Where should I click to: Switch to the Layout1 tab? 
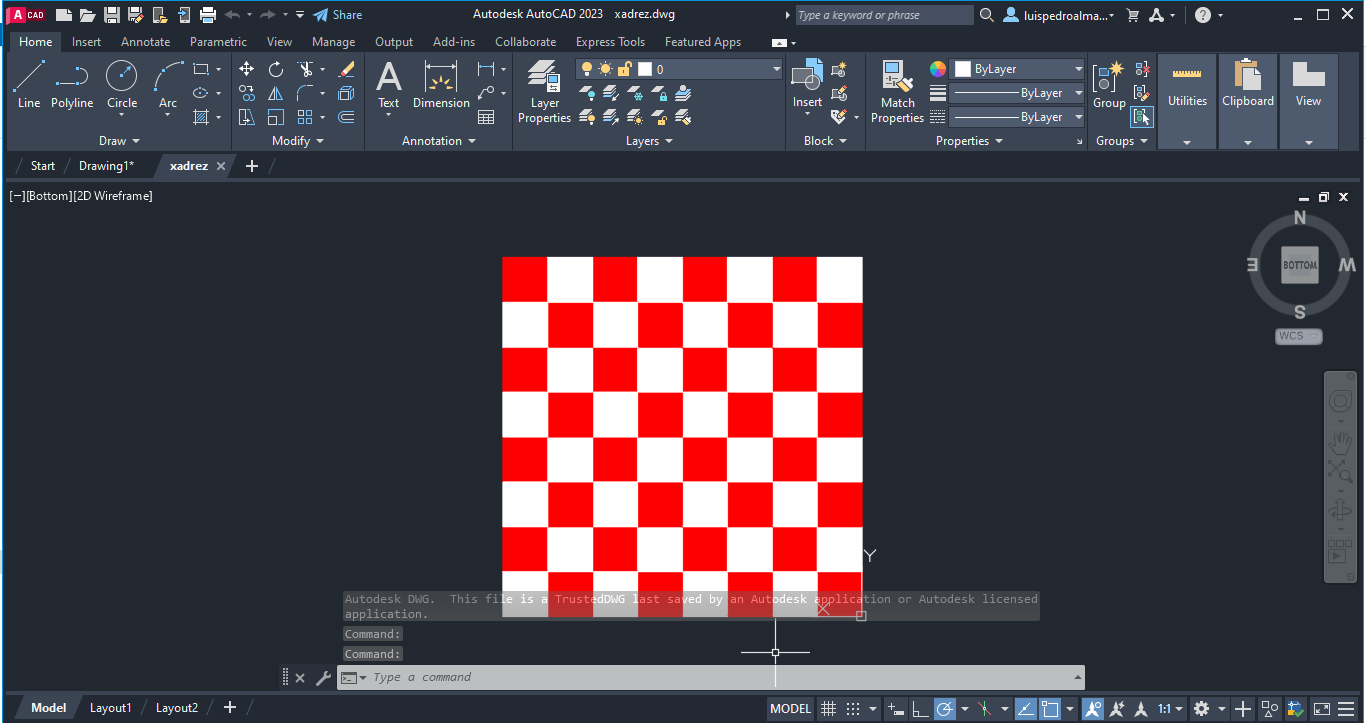[x=110, y=708]
